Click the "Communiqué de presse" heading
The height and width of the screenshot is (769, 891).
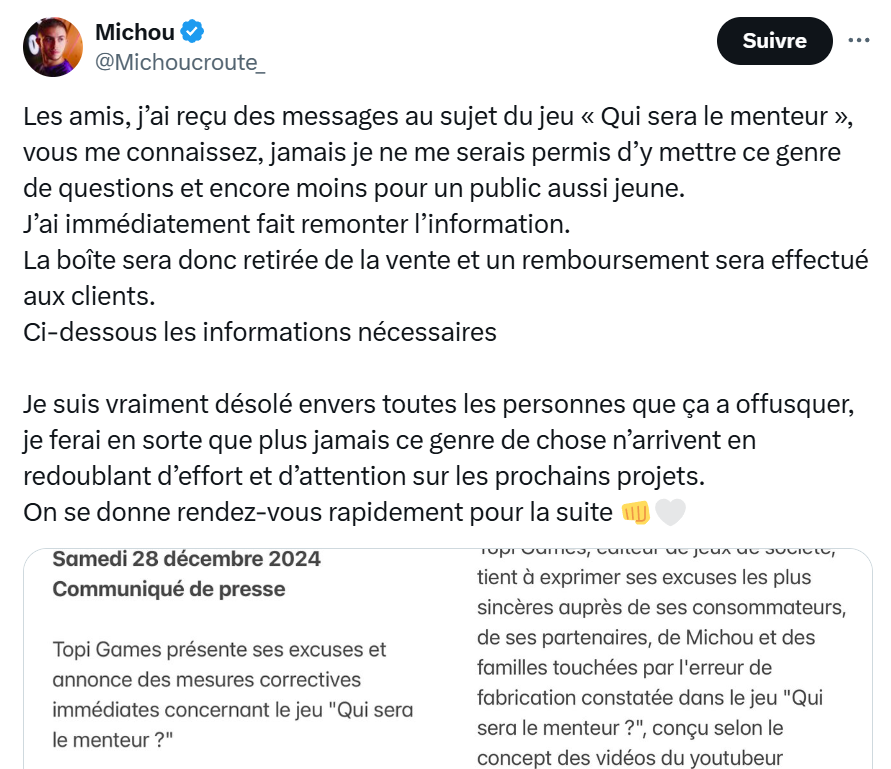tap(169, 589)
